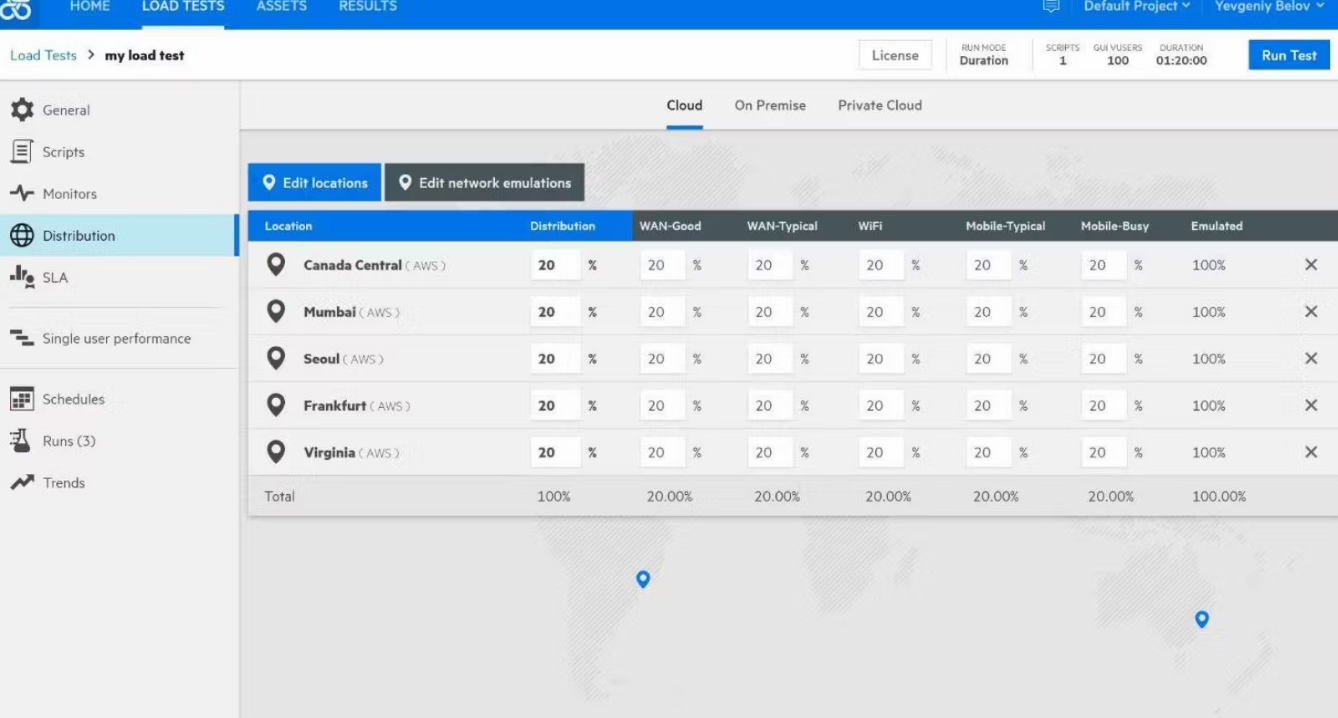Follow the Load Tests breadcrumb link

43,55
